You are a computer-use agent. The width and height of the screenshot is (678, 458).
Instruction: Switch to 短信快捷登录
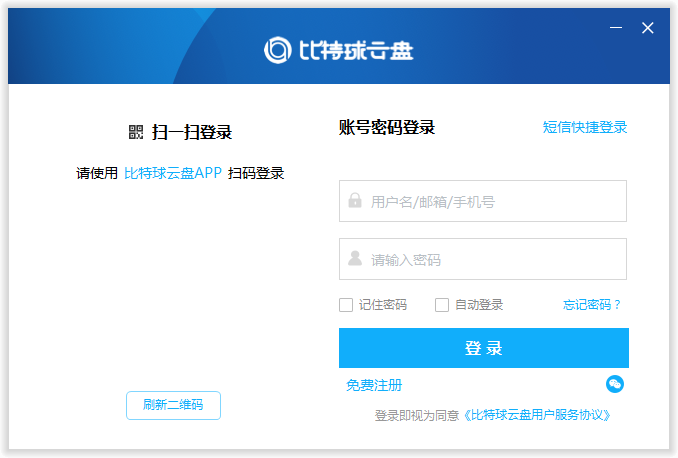pyautogui.click(x=585, y=127)
